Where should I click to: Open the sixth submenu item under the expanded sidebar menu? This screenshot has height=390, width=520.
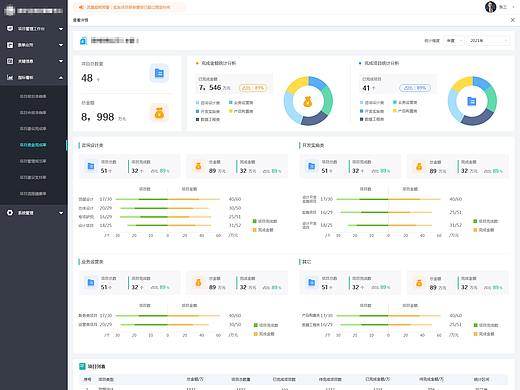[33, 177]
